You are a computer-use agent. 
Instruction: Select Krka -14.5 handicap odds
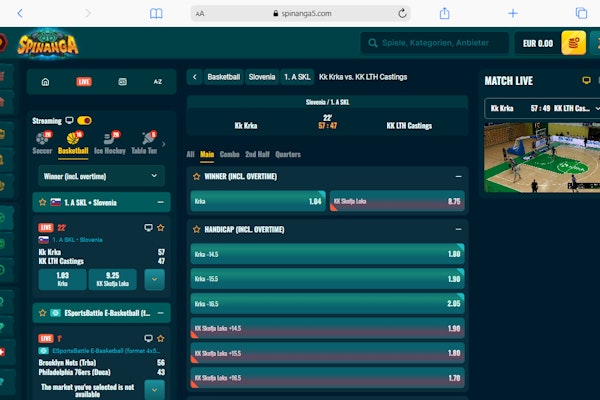[x=328, y=254]
